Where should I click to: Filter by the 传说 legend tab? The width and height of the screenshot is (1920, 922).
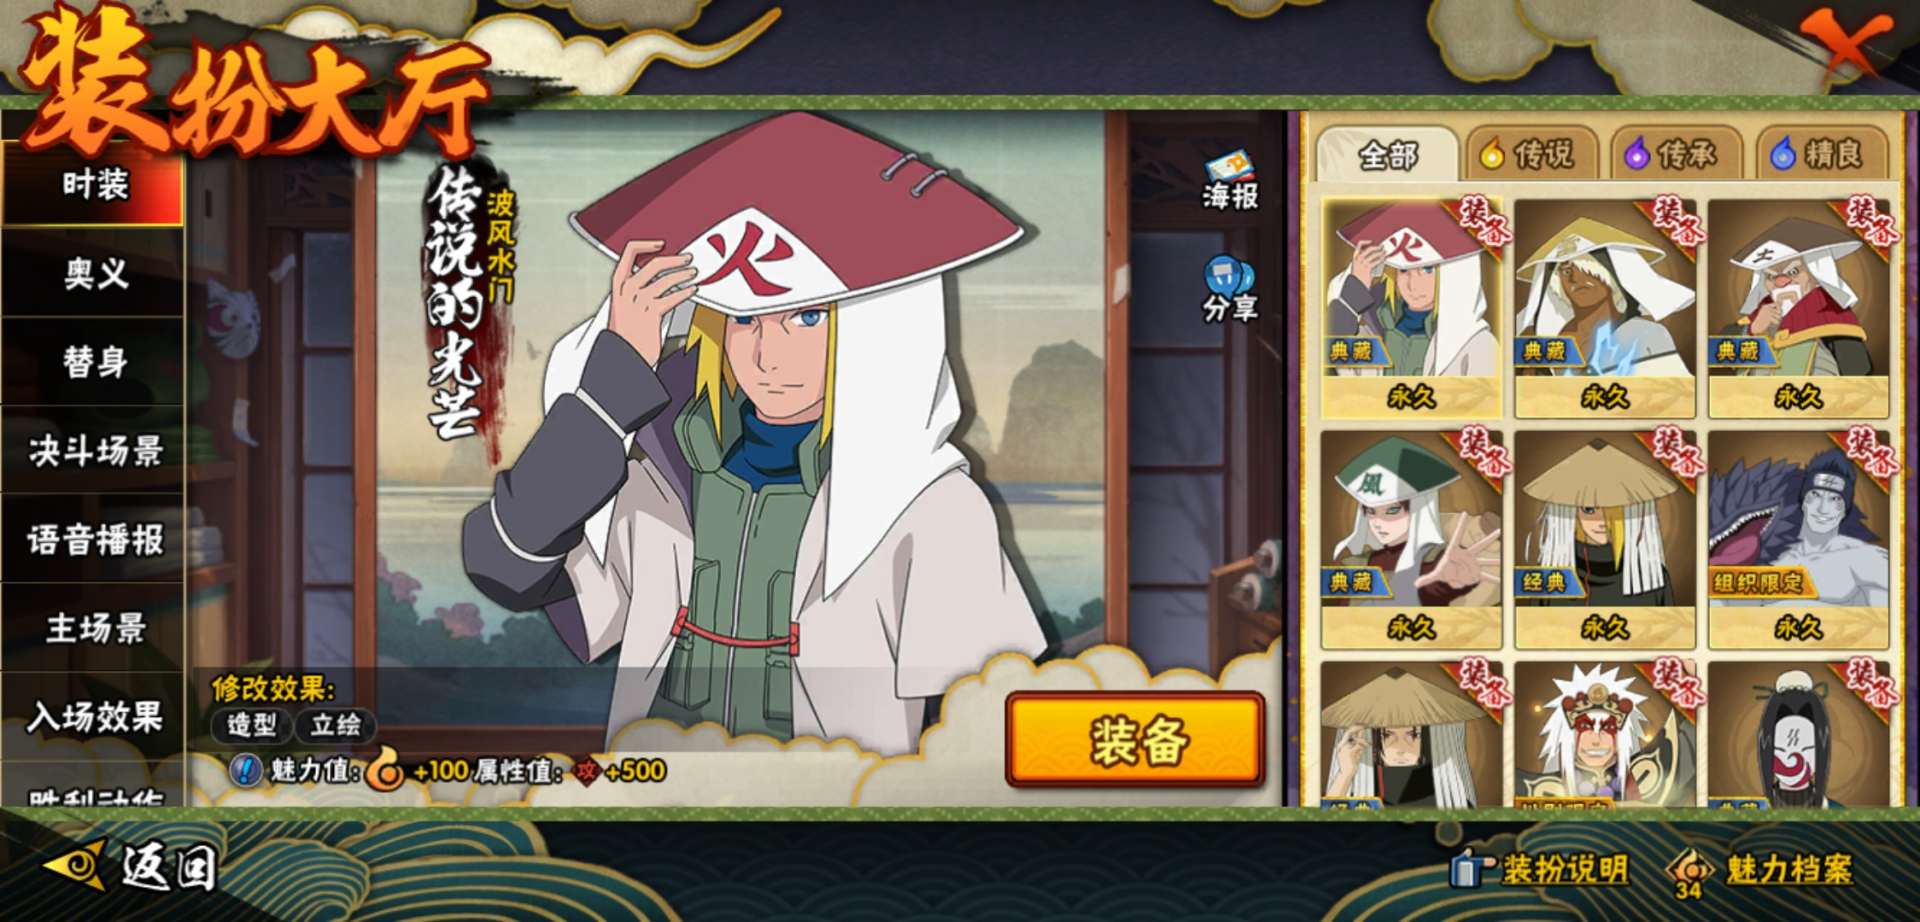coord(1532,155)
